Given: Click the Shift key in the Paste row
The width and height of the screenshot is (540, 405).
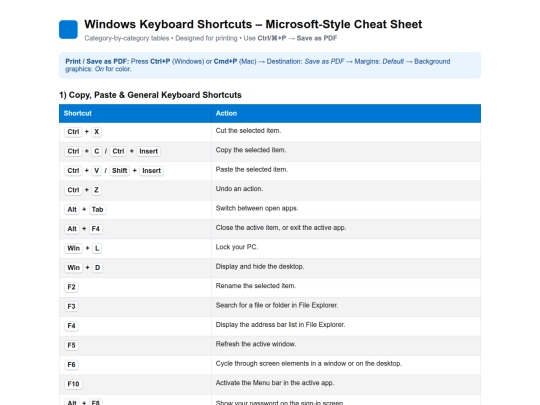Looking at the screenshot, I should pos(120,170).
